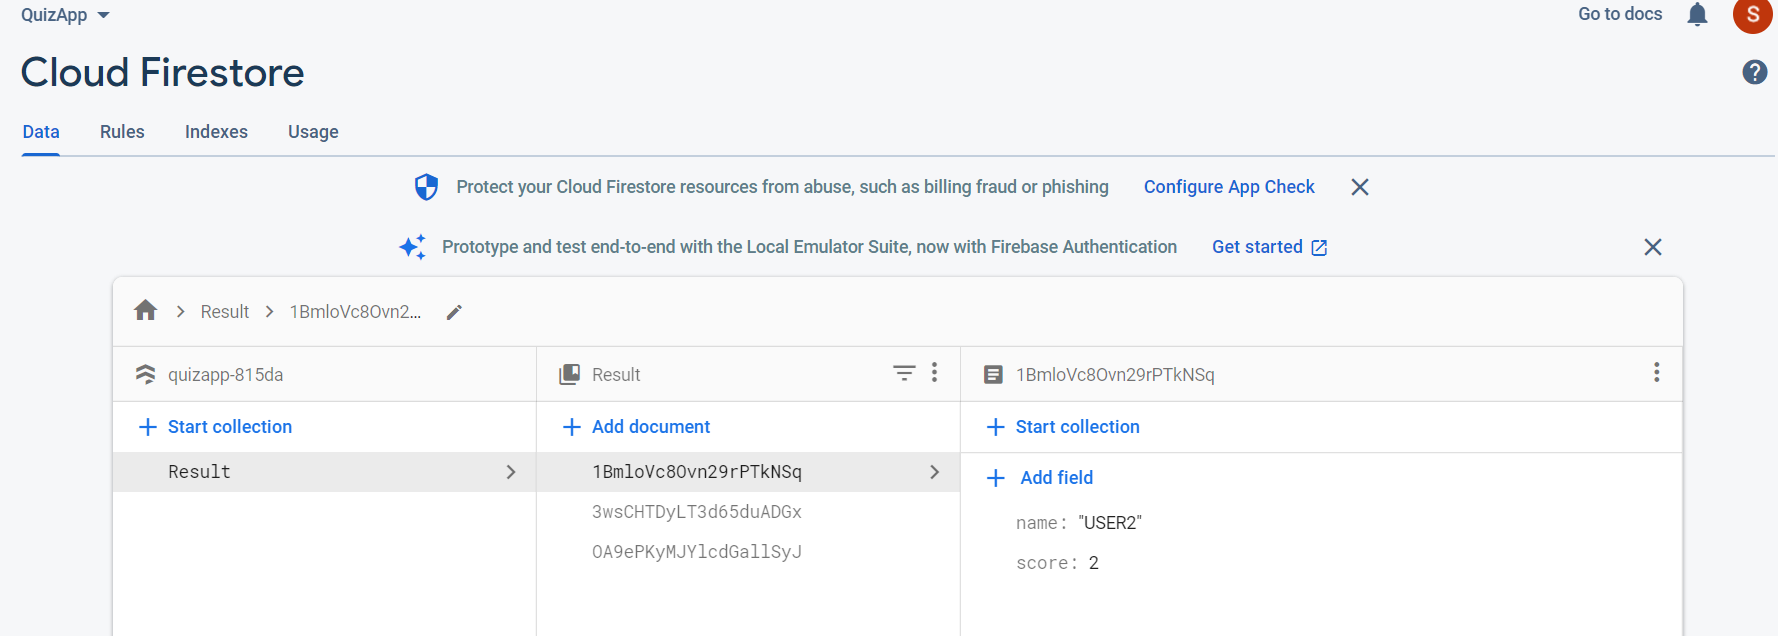The image size is (1778, 636).
Task: Switch to the Data tab
Action: [41, 132]
